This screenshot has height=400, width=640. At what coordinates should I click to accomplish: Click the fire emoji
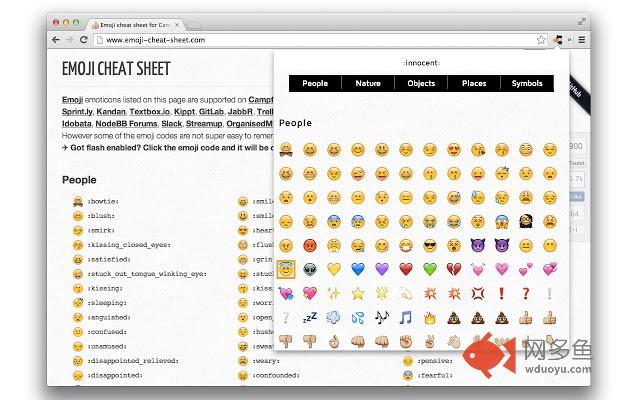coord(430,318)
